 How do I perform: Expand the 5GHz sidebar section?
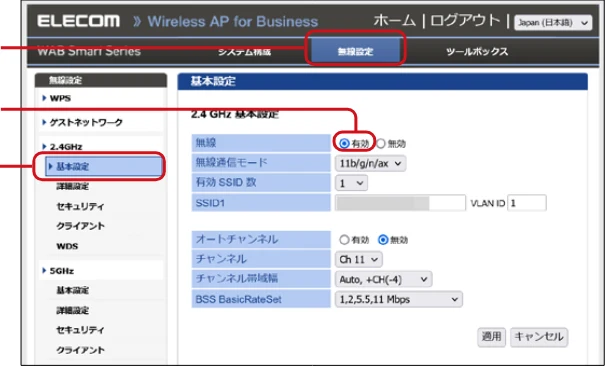coord(61,271)
